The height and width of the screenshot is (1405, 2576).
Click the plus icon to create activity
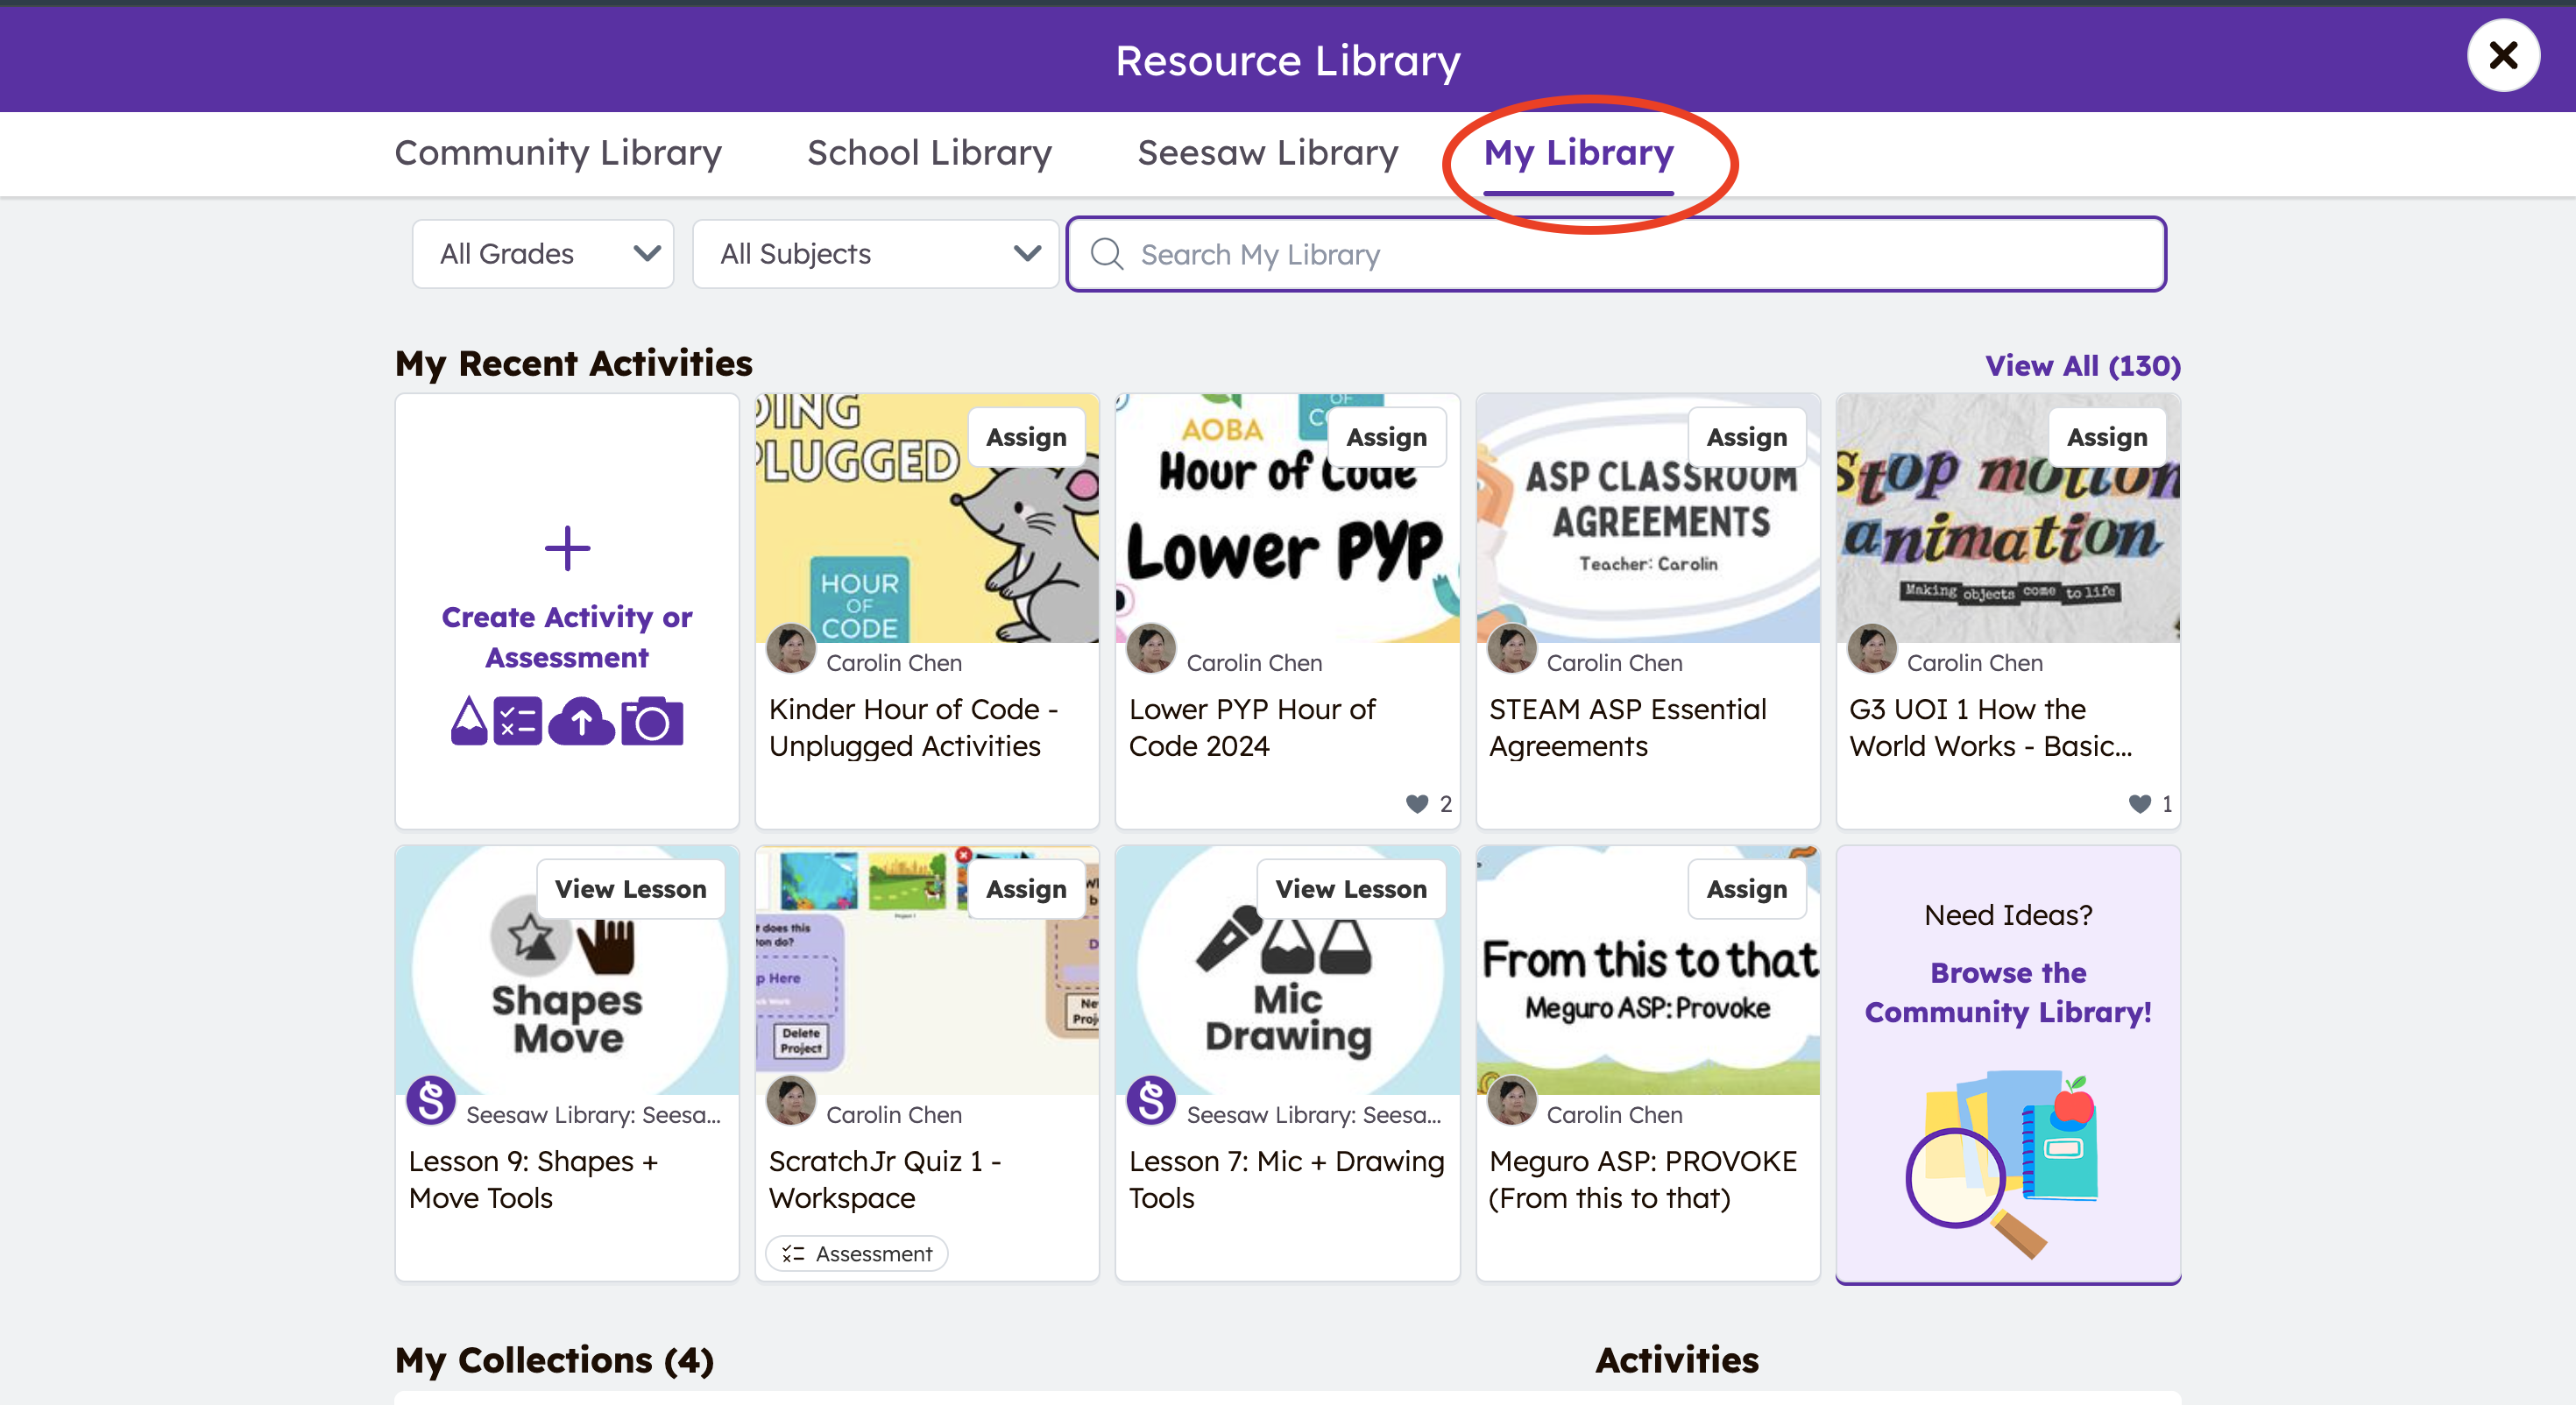click(x=567, y=548)
